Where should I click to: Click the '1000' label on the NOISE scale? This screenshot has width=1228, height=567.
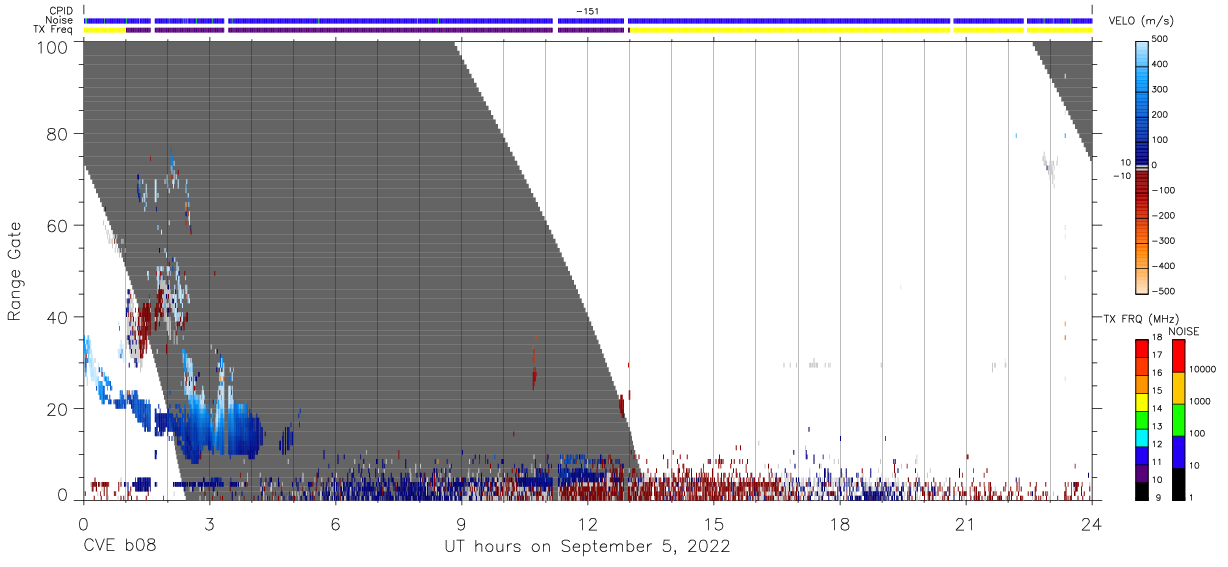coord(1202,401)
